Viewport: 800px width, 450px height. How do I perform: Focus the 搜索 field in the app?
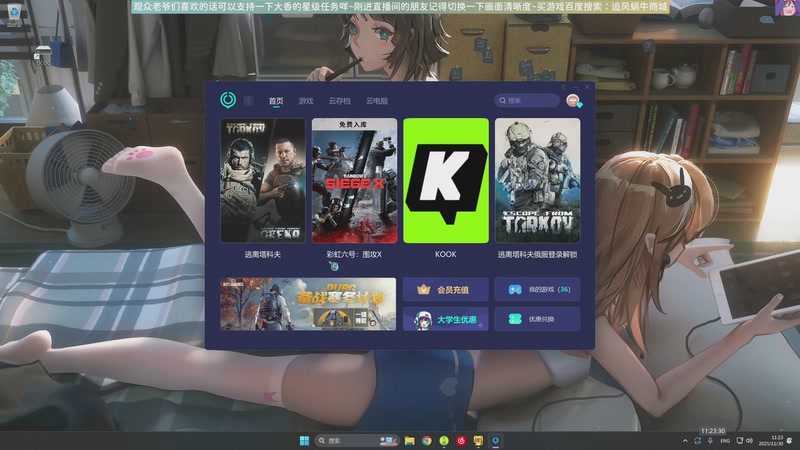coord(527,101)
